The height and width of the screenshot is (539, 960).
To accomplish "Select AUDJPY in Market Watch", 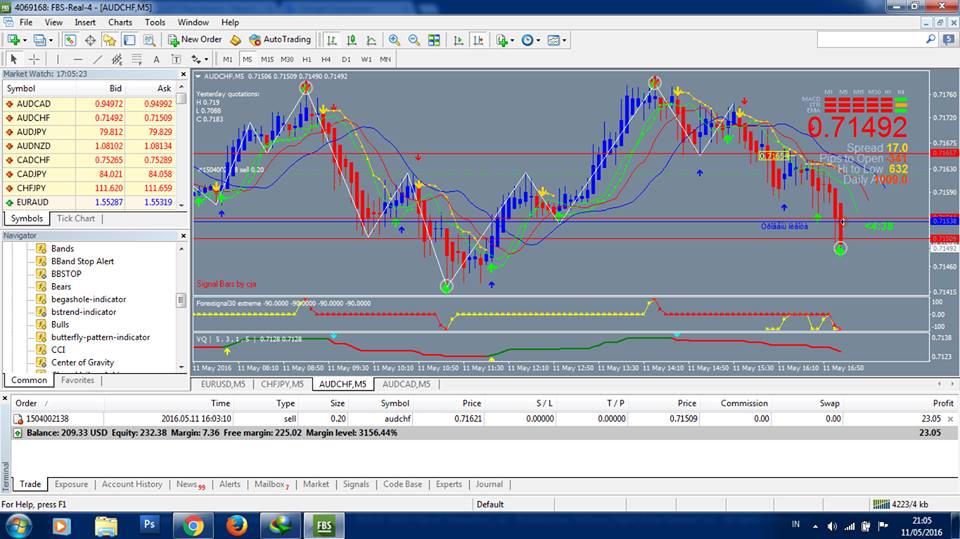I will (x=32, y=131).
